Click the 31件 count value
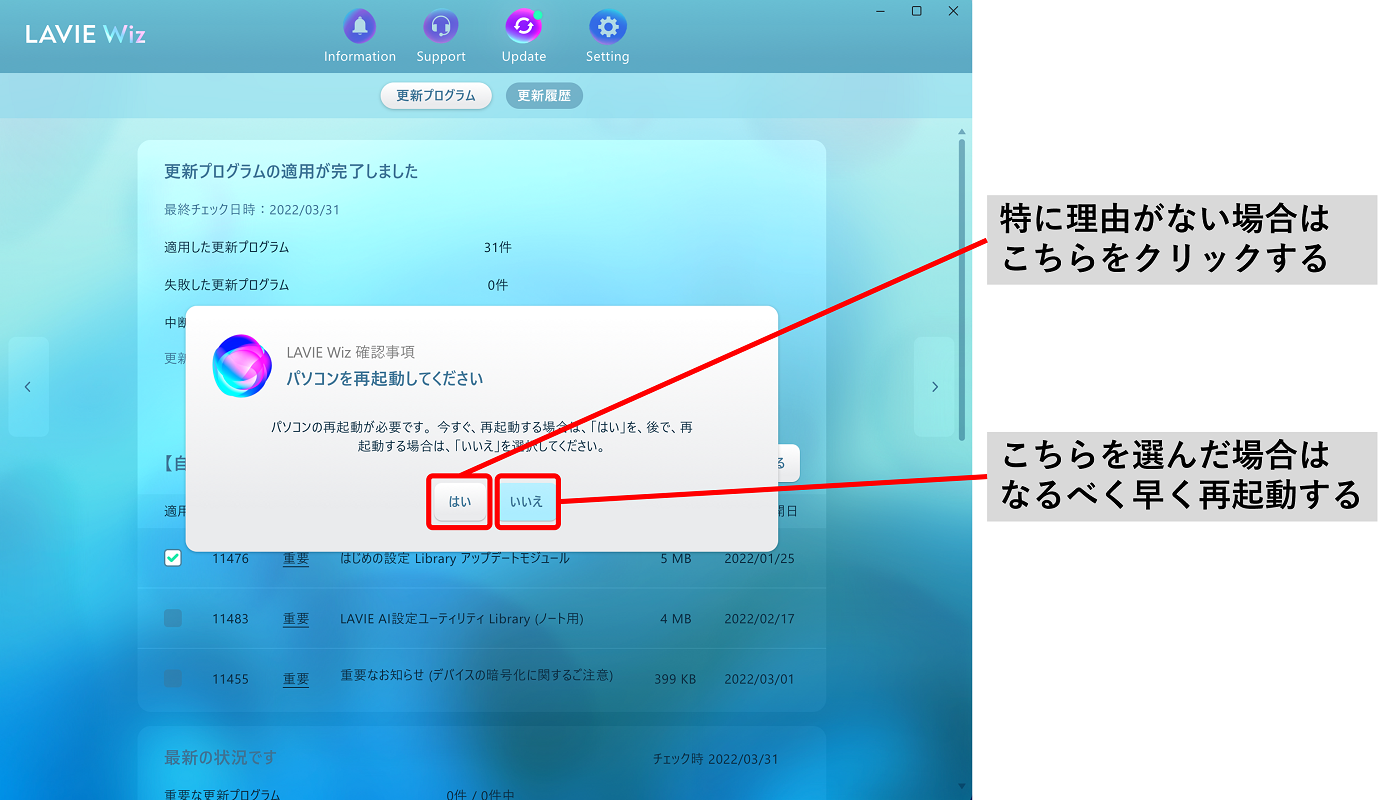This screenshot has width=1384, height=800. [498, 247]
